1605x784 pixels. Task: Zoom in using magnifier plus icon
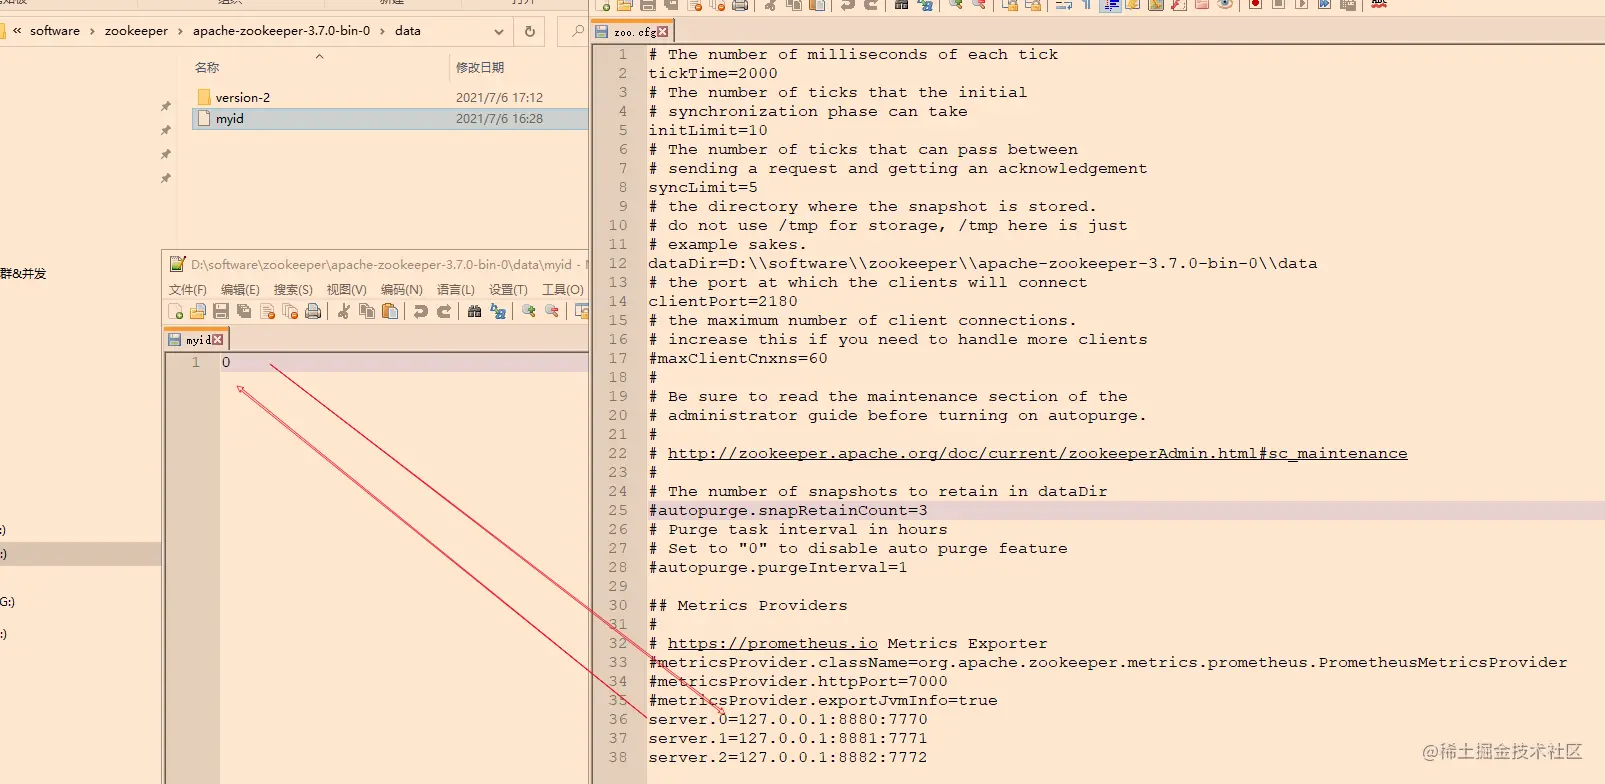[x=528, y=312]
